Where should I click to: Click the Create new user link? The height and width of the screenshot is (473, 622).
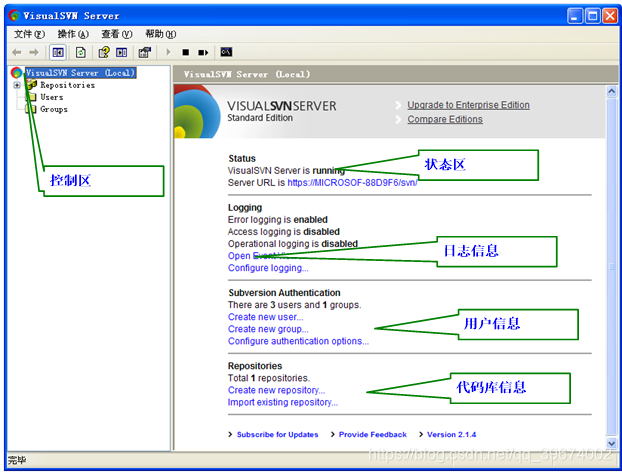[x=265, y=317]
